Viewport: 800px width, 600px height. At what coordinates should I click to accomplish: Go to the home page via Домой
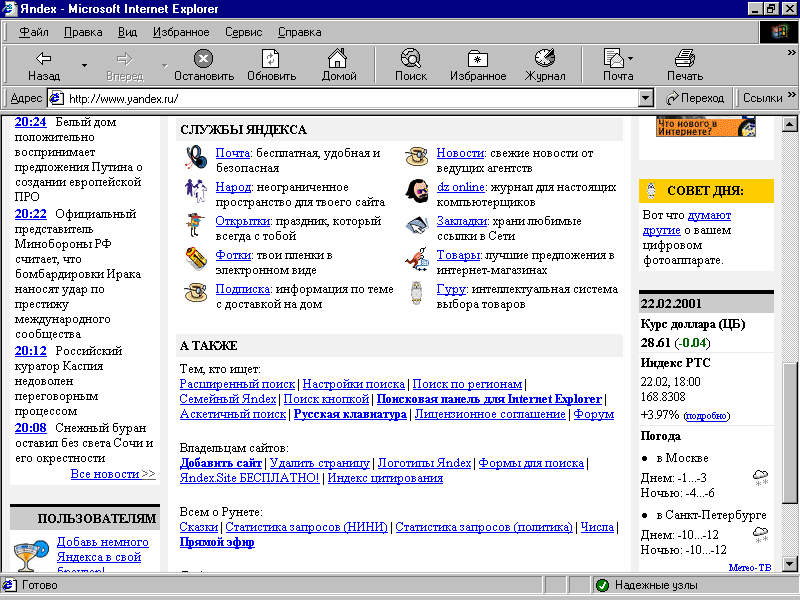pyautogui.click(x=338, y=65)
